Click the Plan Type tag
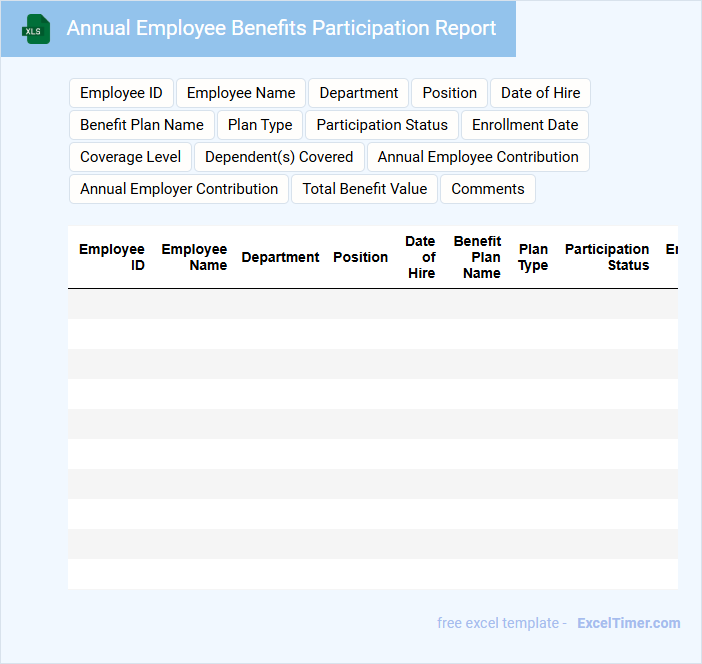Image resolution: width=702 pixels, height=664 pixels. 260,125
